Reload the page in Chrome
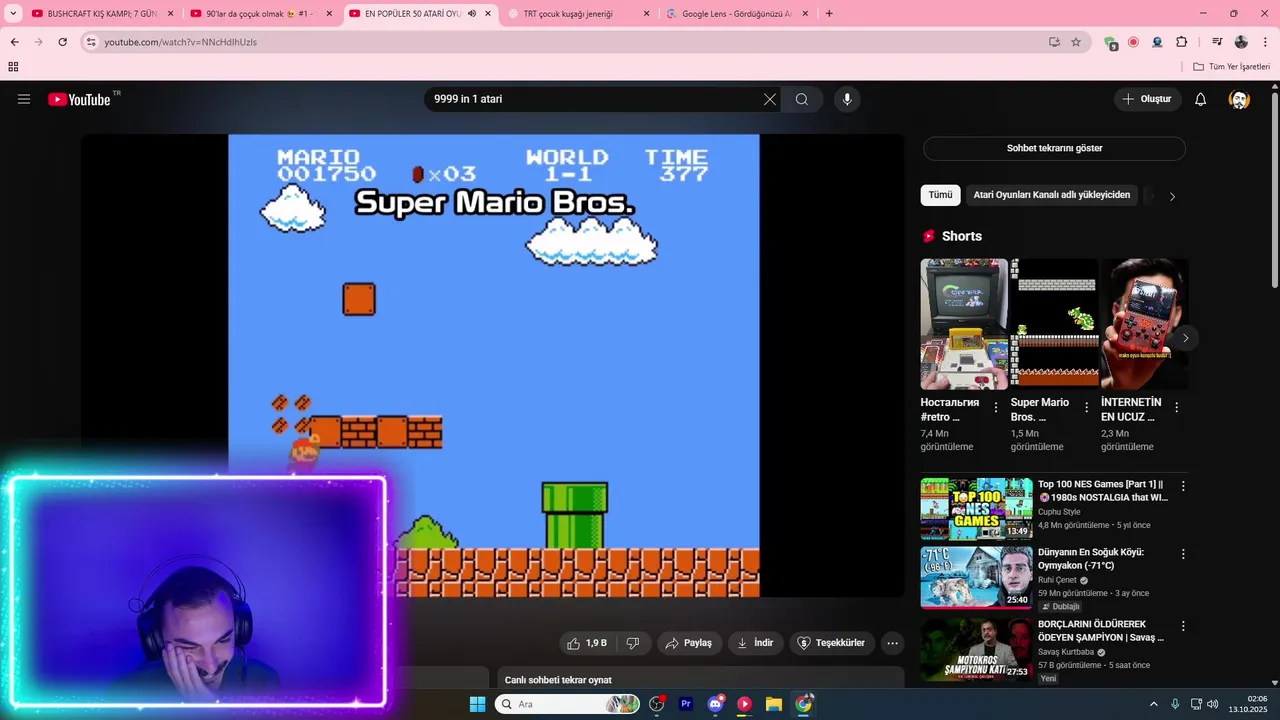Screen dimensions: 1280x720 (x=62, y=42)
